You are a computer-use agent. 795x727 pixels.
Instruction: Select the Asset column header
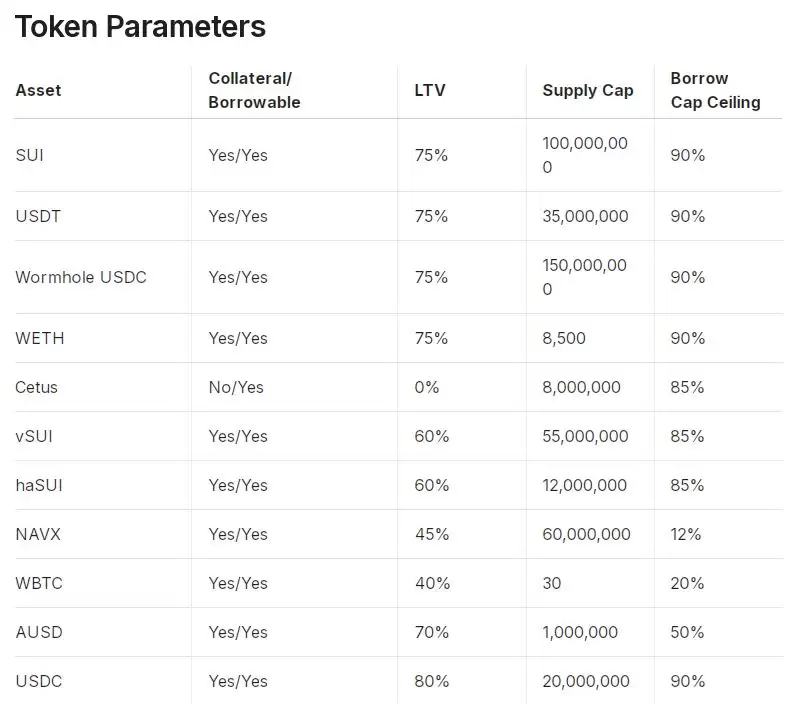coord(38,90)
